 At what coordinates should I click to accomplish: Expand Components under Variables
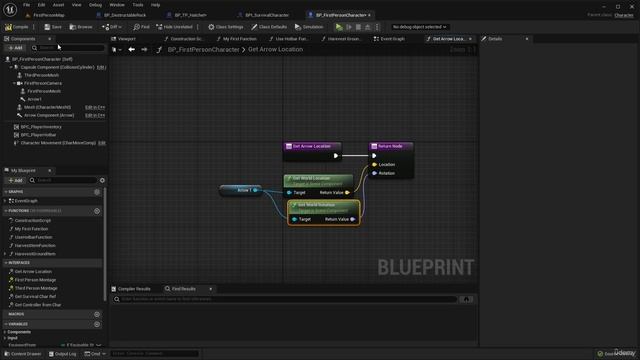click(x=5, y=332)
